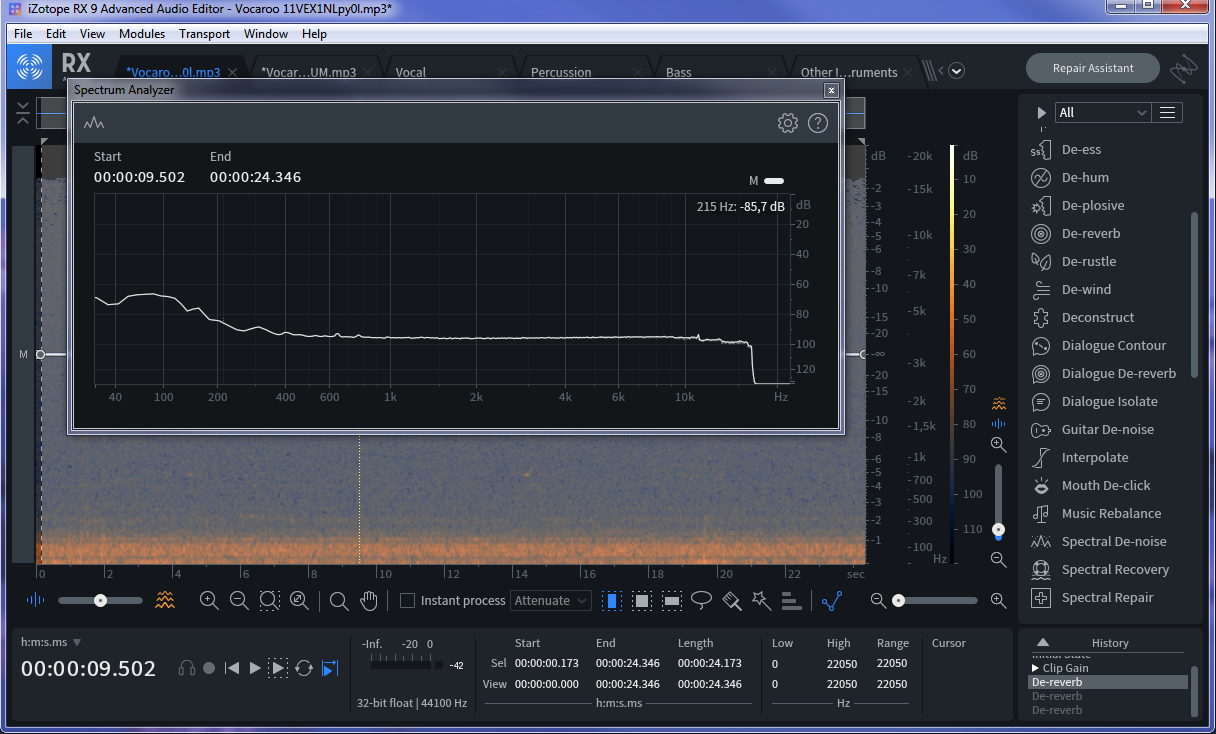Open Spectrum Analyzer help
The width and height of the screenshot is (1216, 734).
tap(818, 123)
